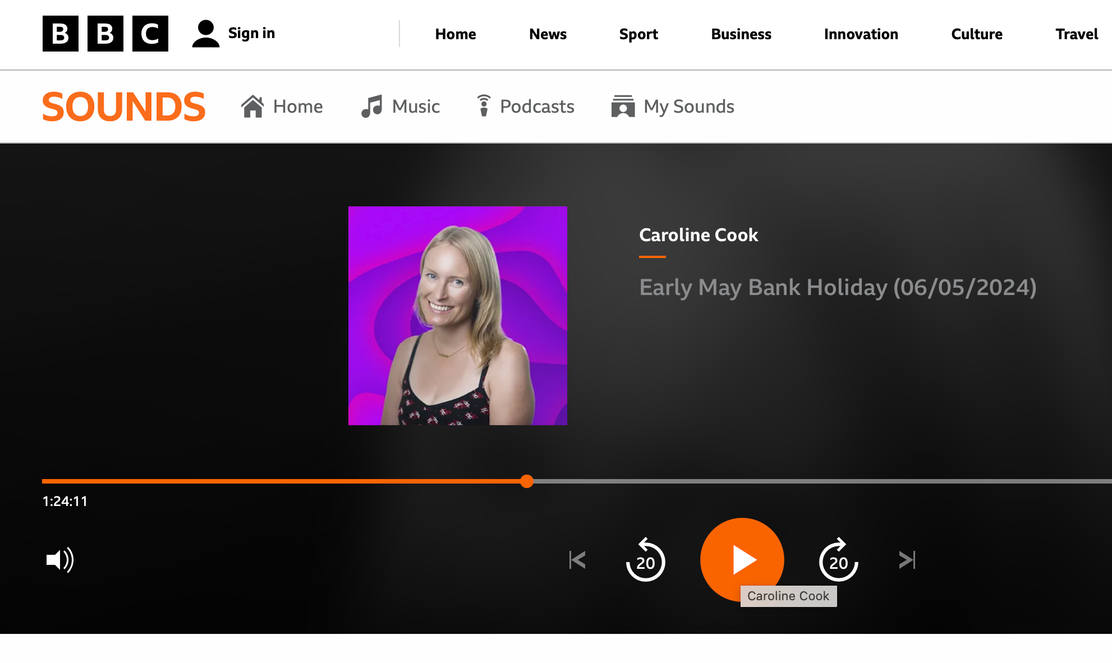The width and height of the screenshot is (1112, 663).
Task: Seek ahead on the grey progress track
Action: click(823, 481)
